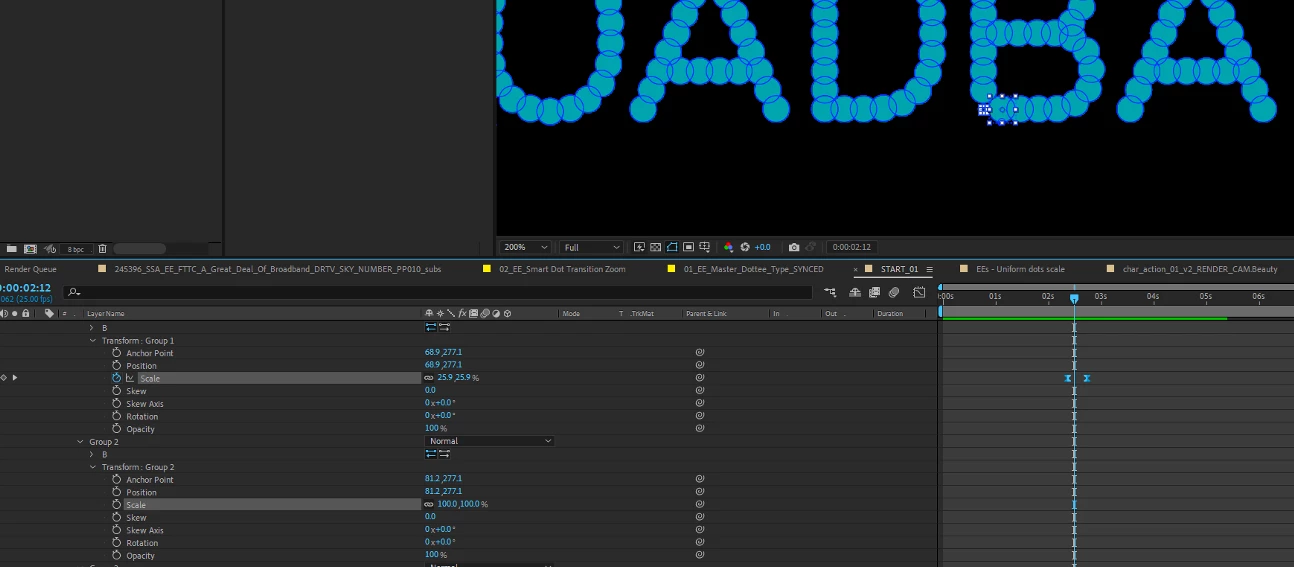
Task: Click pick whip for Group 2 Rotation
Action: 700,542
